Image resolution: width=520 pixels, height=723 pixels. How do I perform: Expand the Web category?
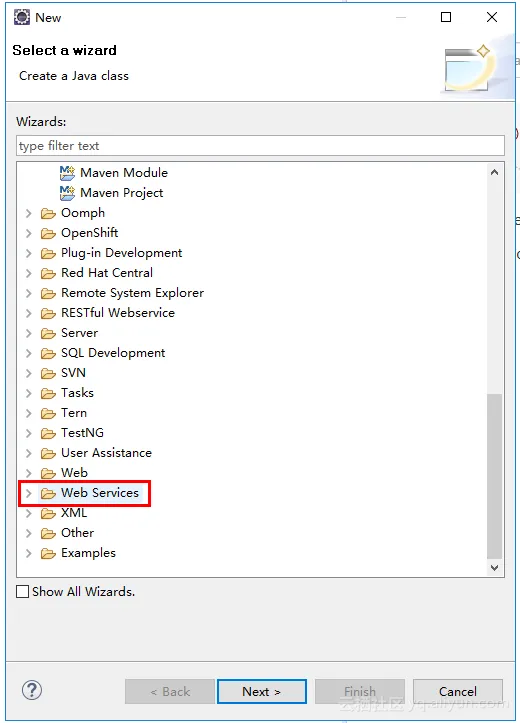pyautogui.click(x=29, y=473)
